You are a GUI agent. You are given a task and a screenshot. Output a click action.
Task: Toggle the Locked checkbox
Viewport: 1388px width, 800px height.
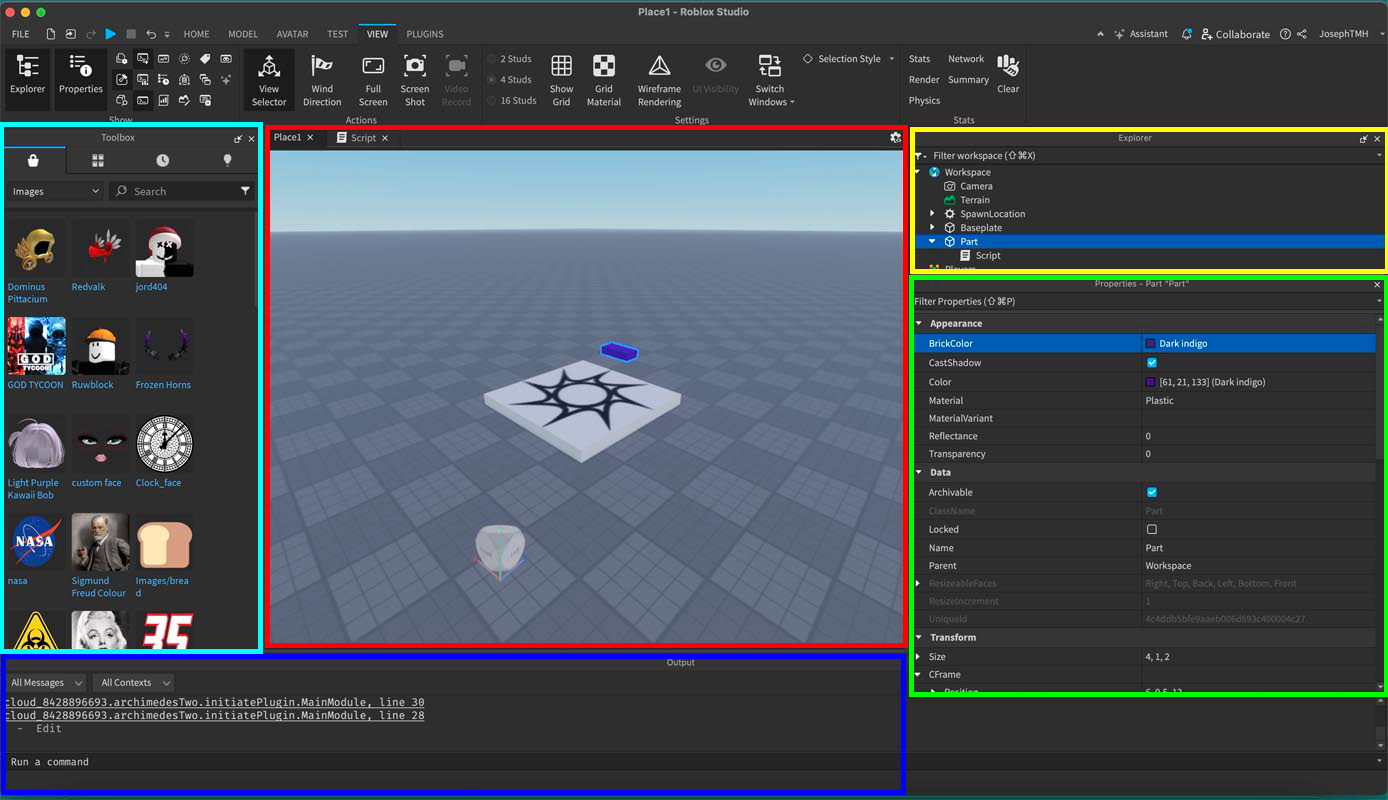click(x=1152, y=529)
